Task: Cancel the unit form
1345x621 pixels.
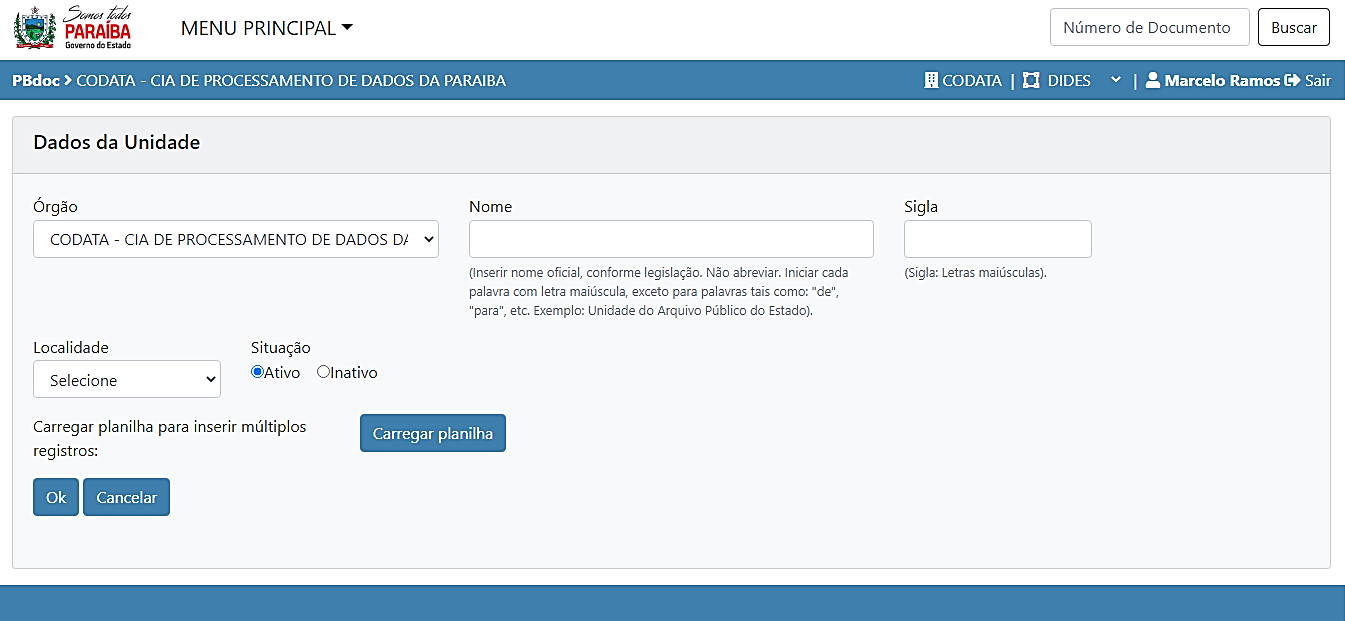Action: 126,497
